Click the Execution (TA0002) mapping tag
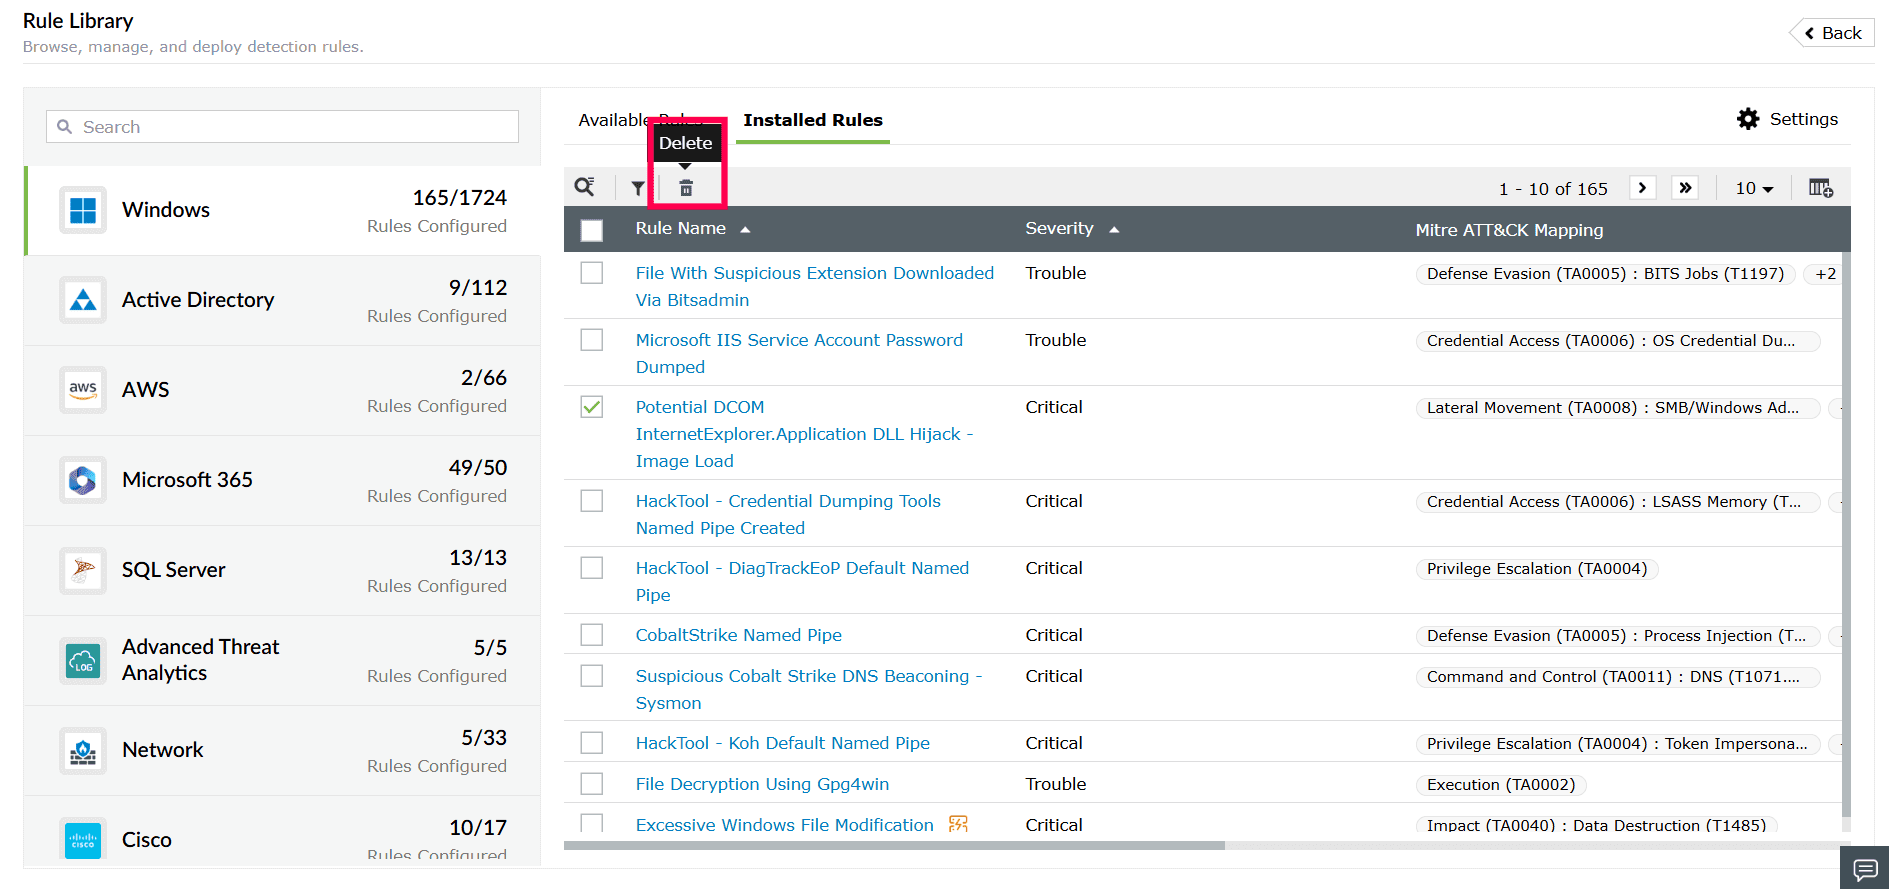The image size is (1889, 889). 1501,785
